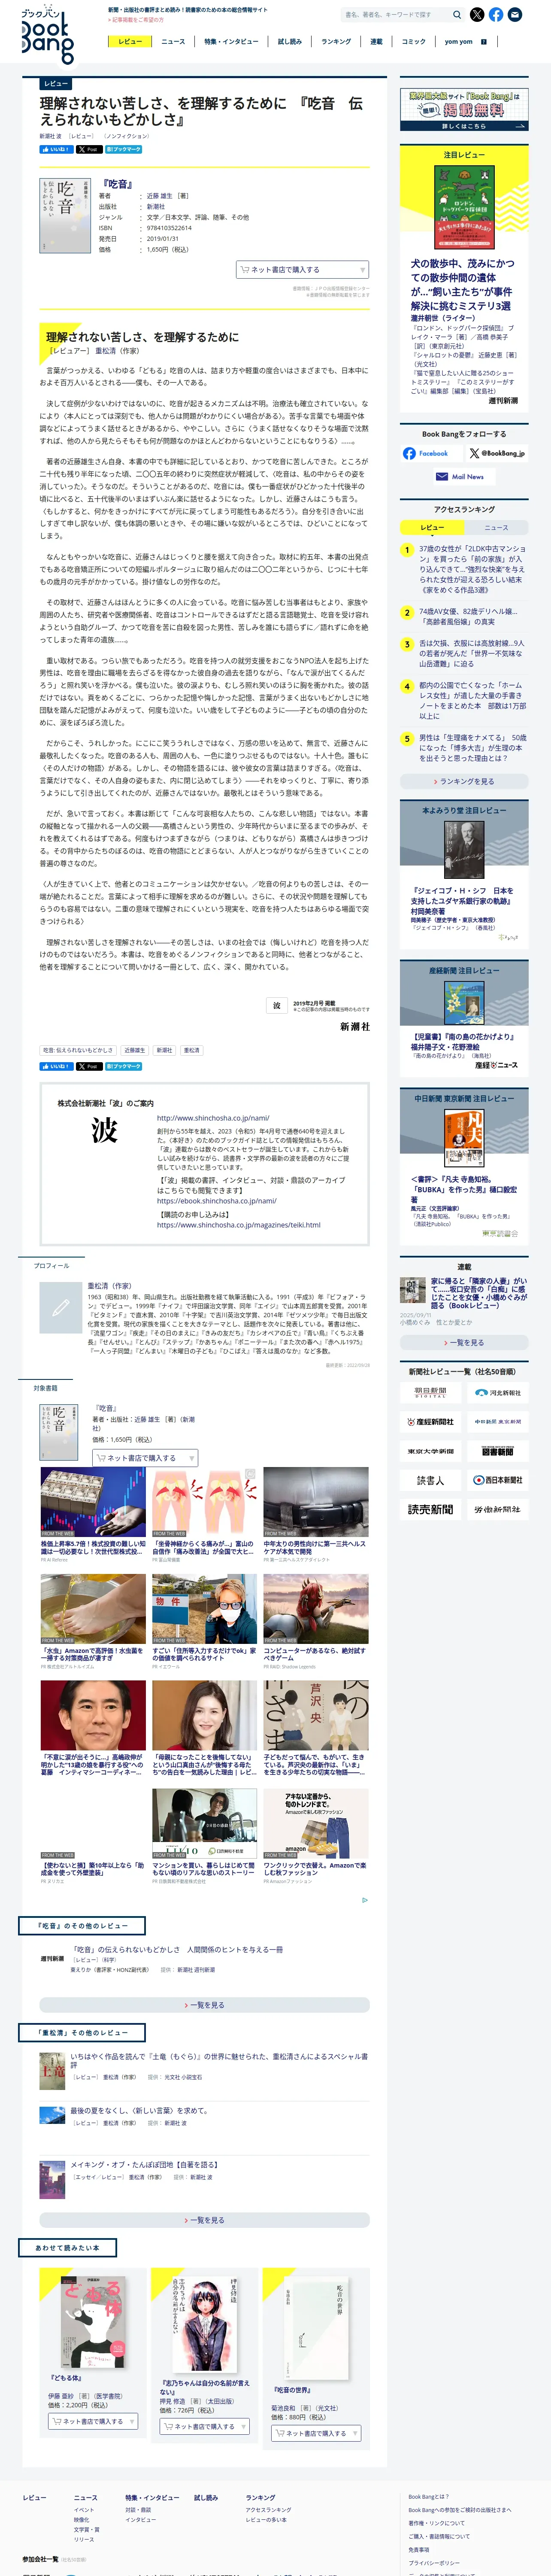Open Rodo Shimbun logo reviews
The image size is (551, 2576).
tap(498, 1509)
